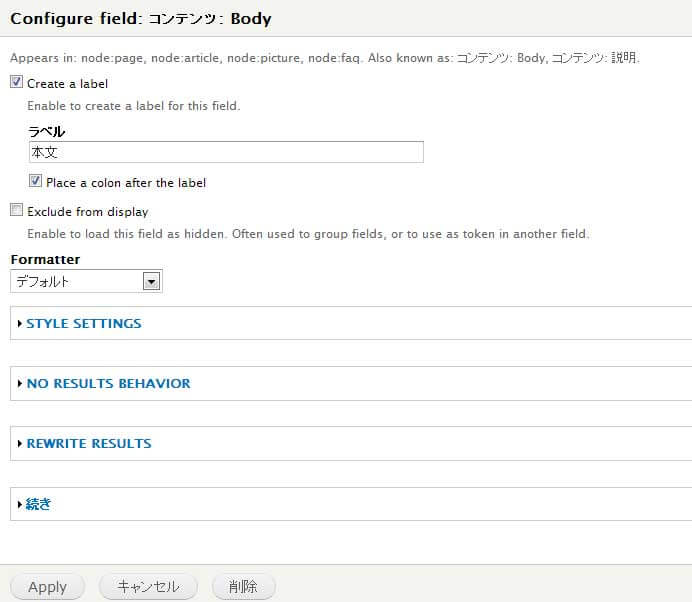Open the Formatter dropdown showing デフォルト

pyautogui.click(x=78, y=282)
